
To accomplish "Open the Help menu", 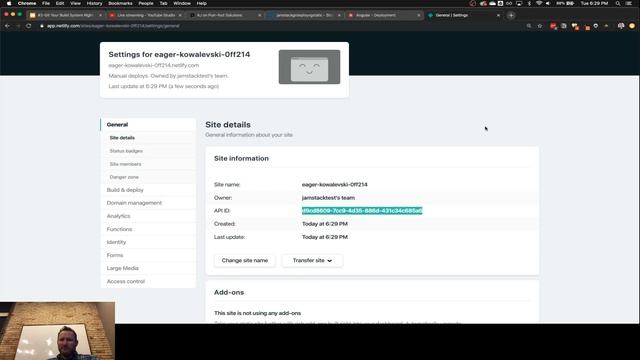I will click(x=202, y=3).
